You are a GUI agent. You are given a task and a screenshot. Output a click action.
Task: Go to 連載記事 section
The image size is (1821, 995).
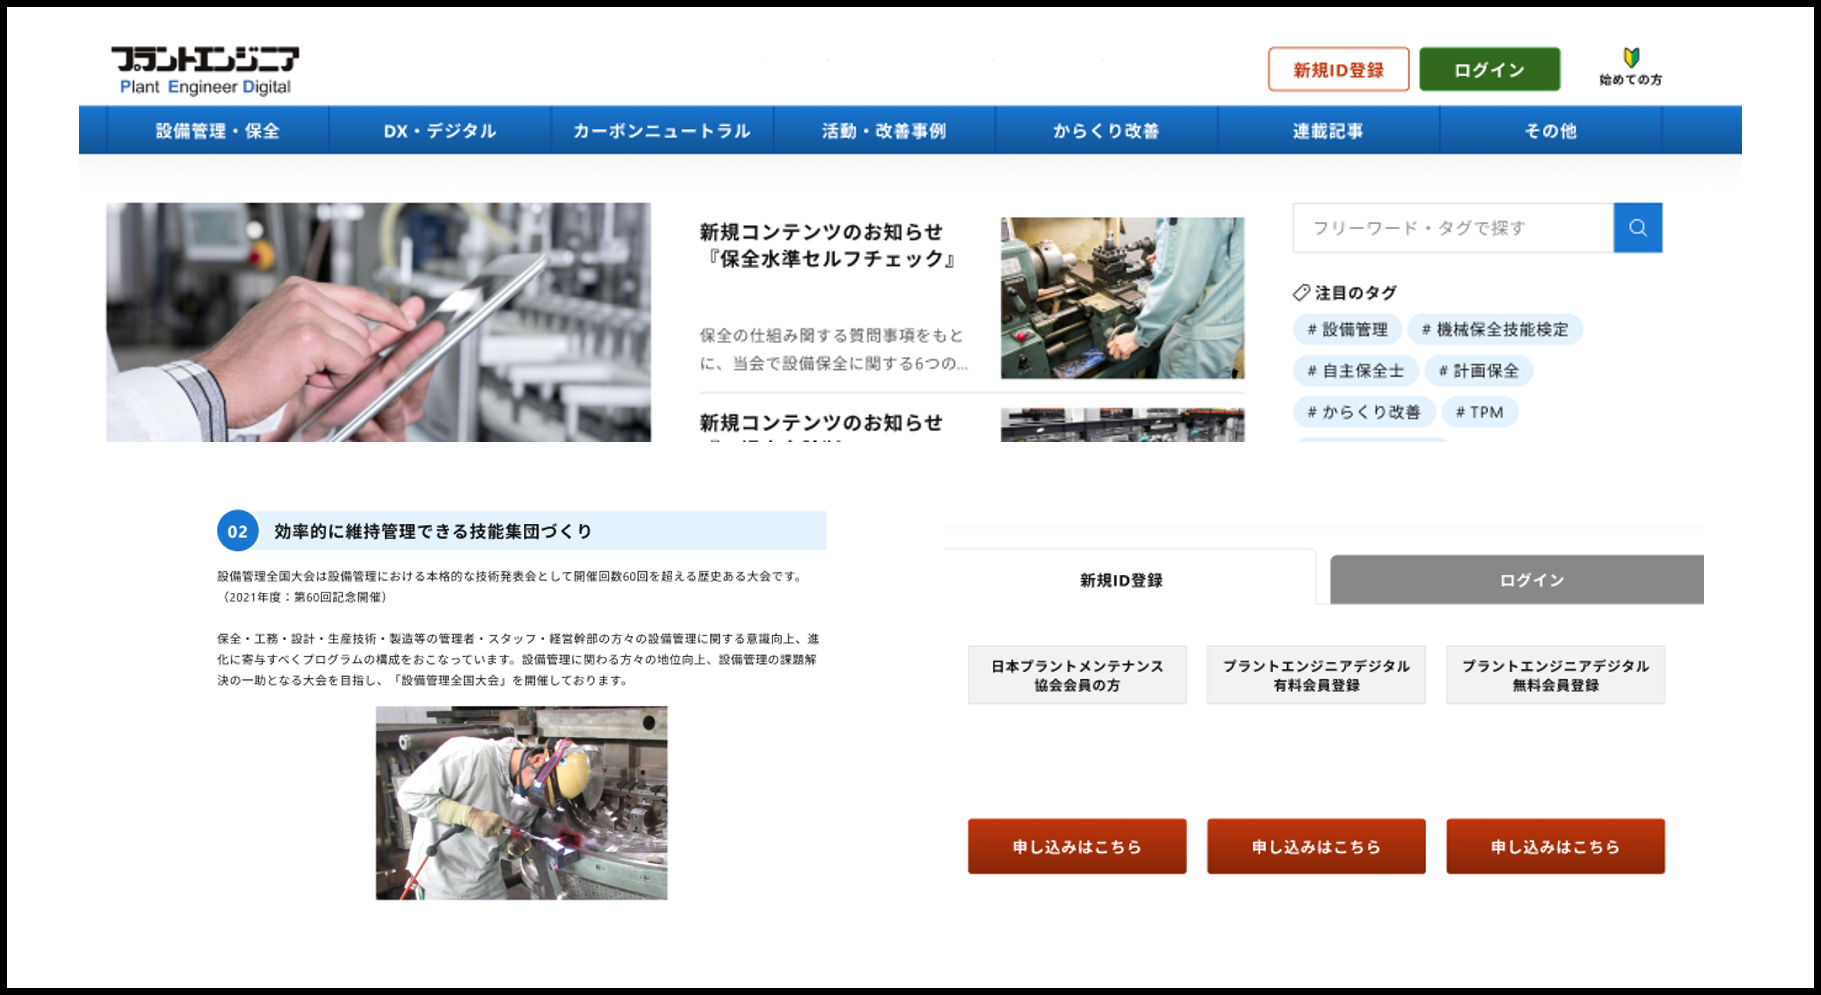point(1327,131)
